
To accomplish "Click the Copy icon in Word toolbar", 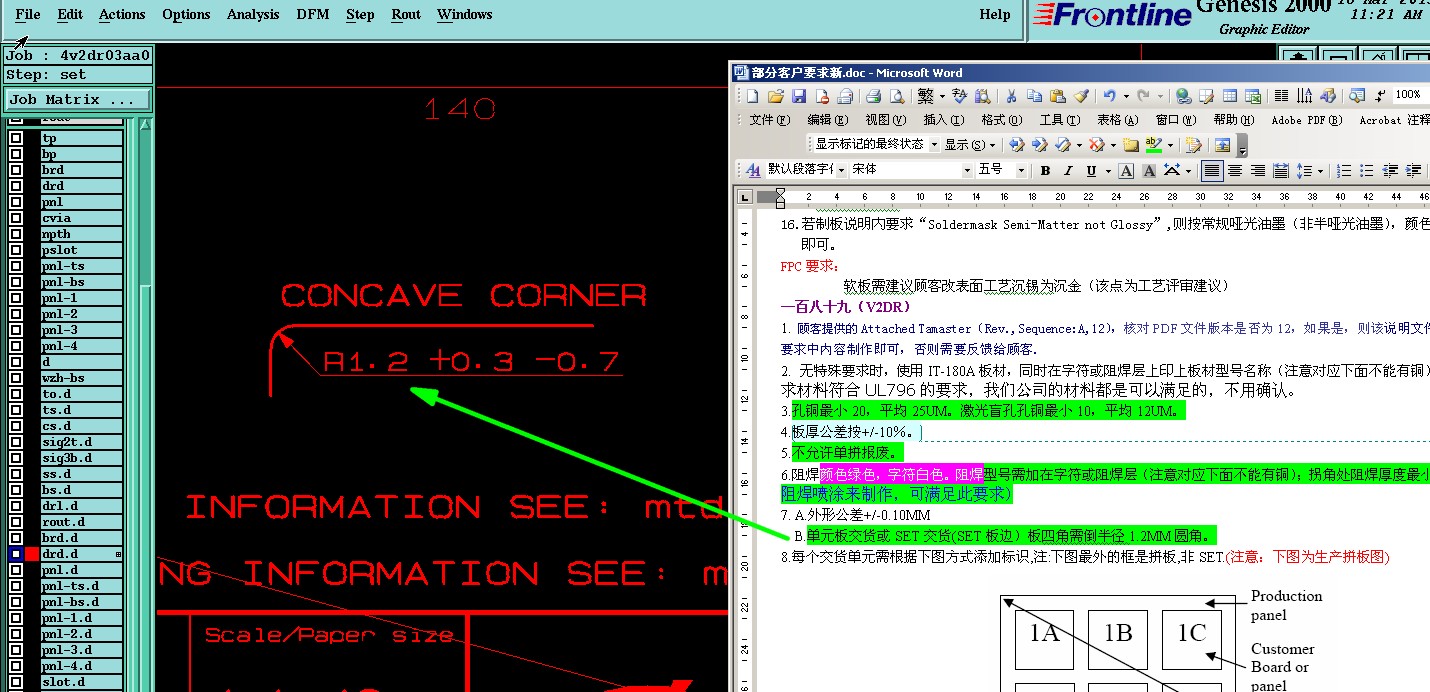I will point(1034,96).
